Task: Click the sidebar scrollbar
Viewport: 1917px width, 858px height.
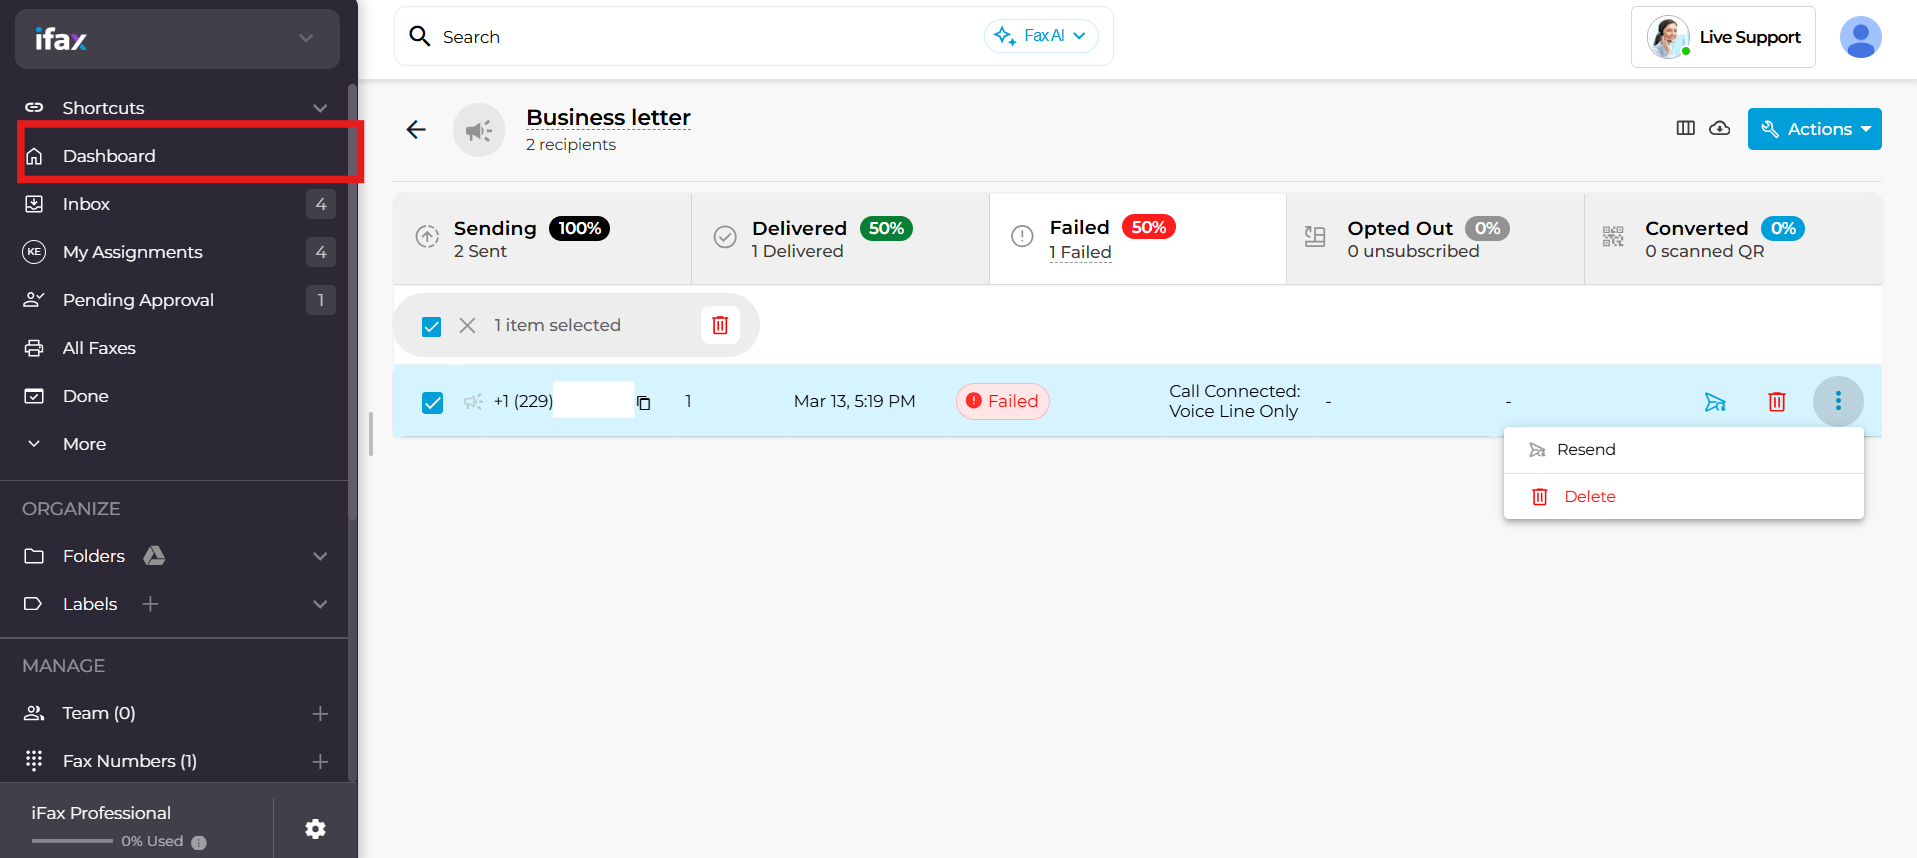Action: tap(352, 300)
